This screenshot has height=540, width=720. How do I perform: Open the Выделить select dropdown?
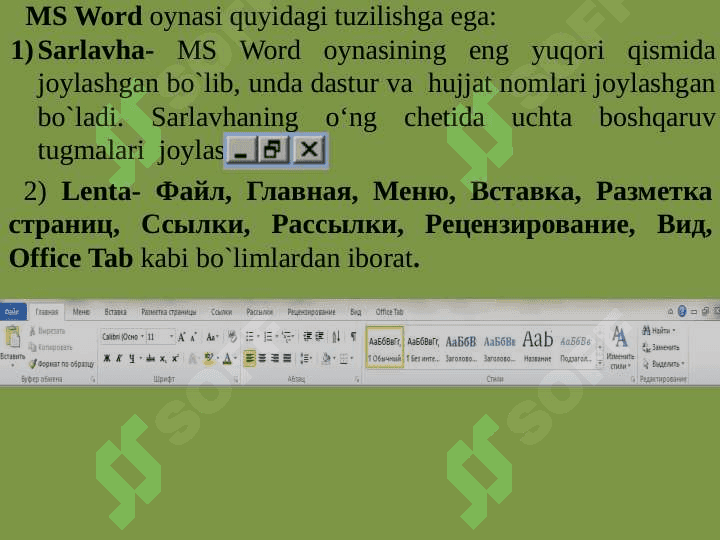663,364
